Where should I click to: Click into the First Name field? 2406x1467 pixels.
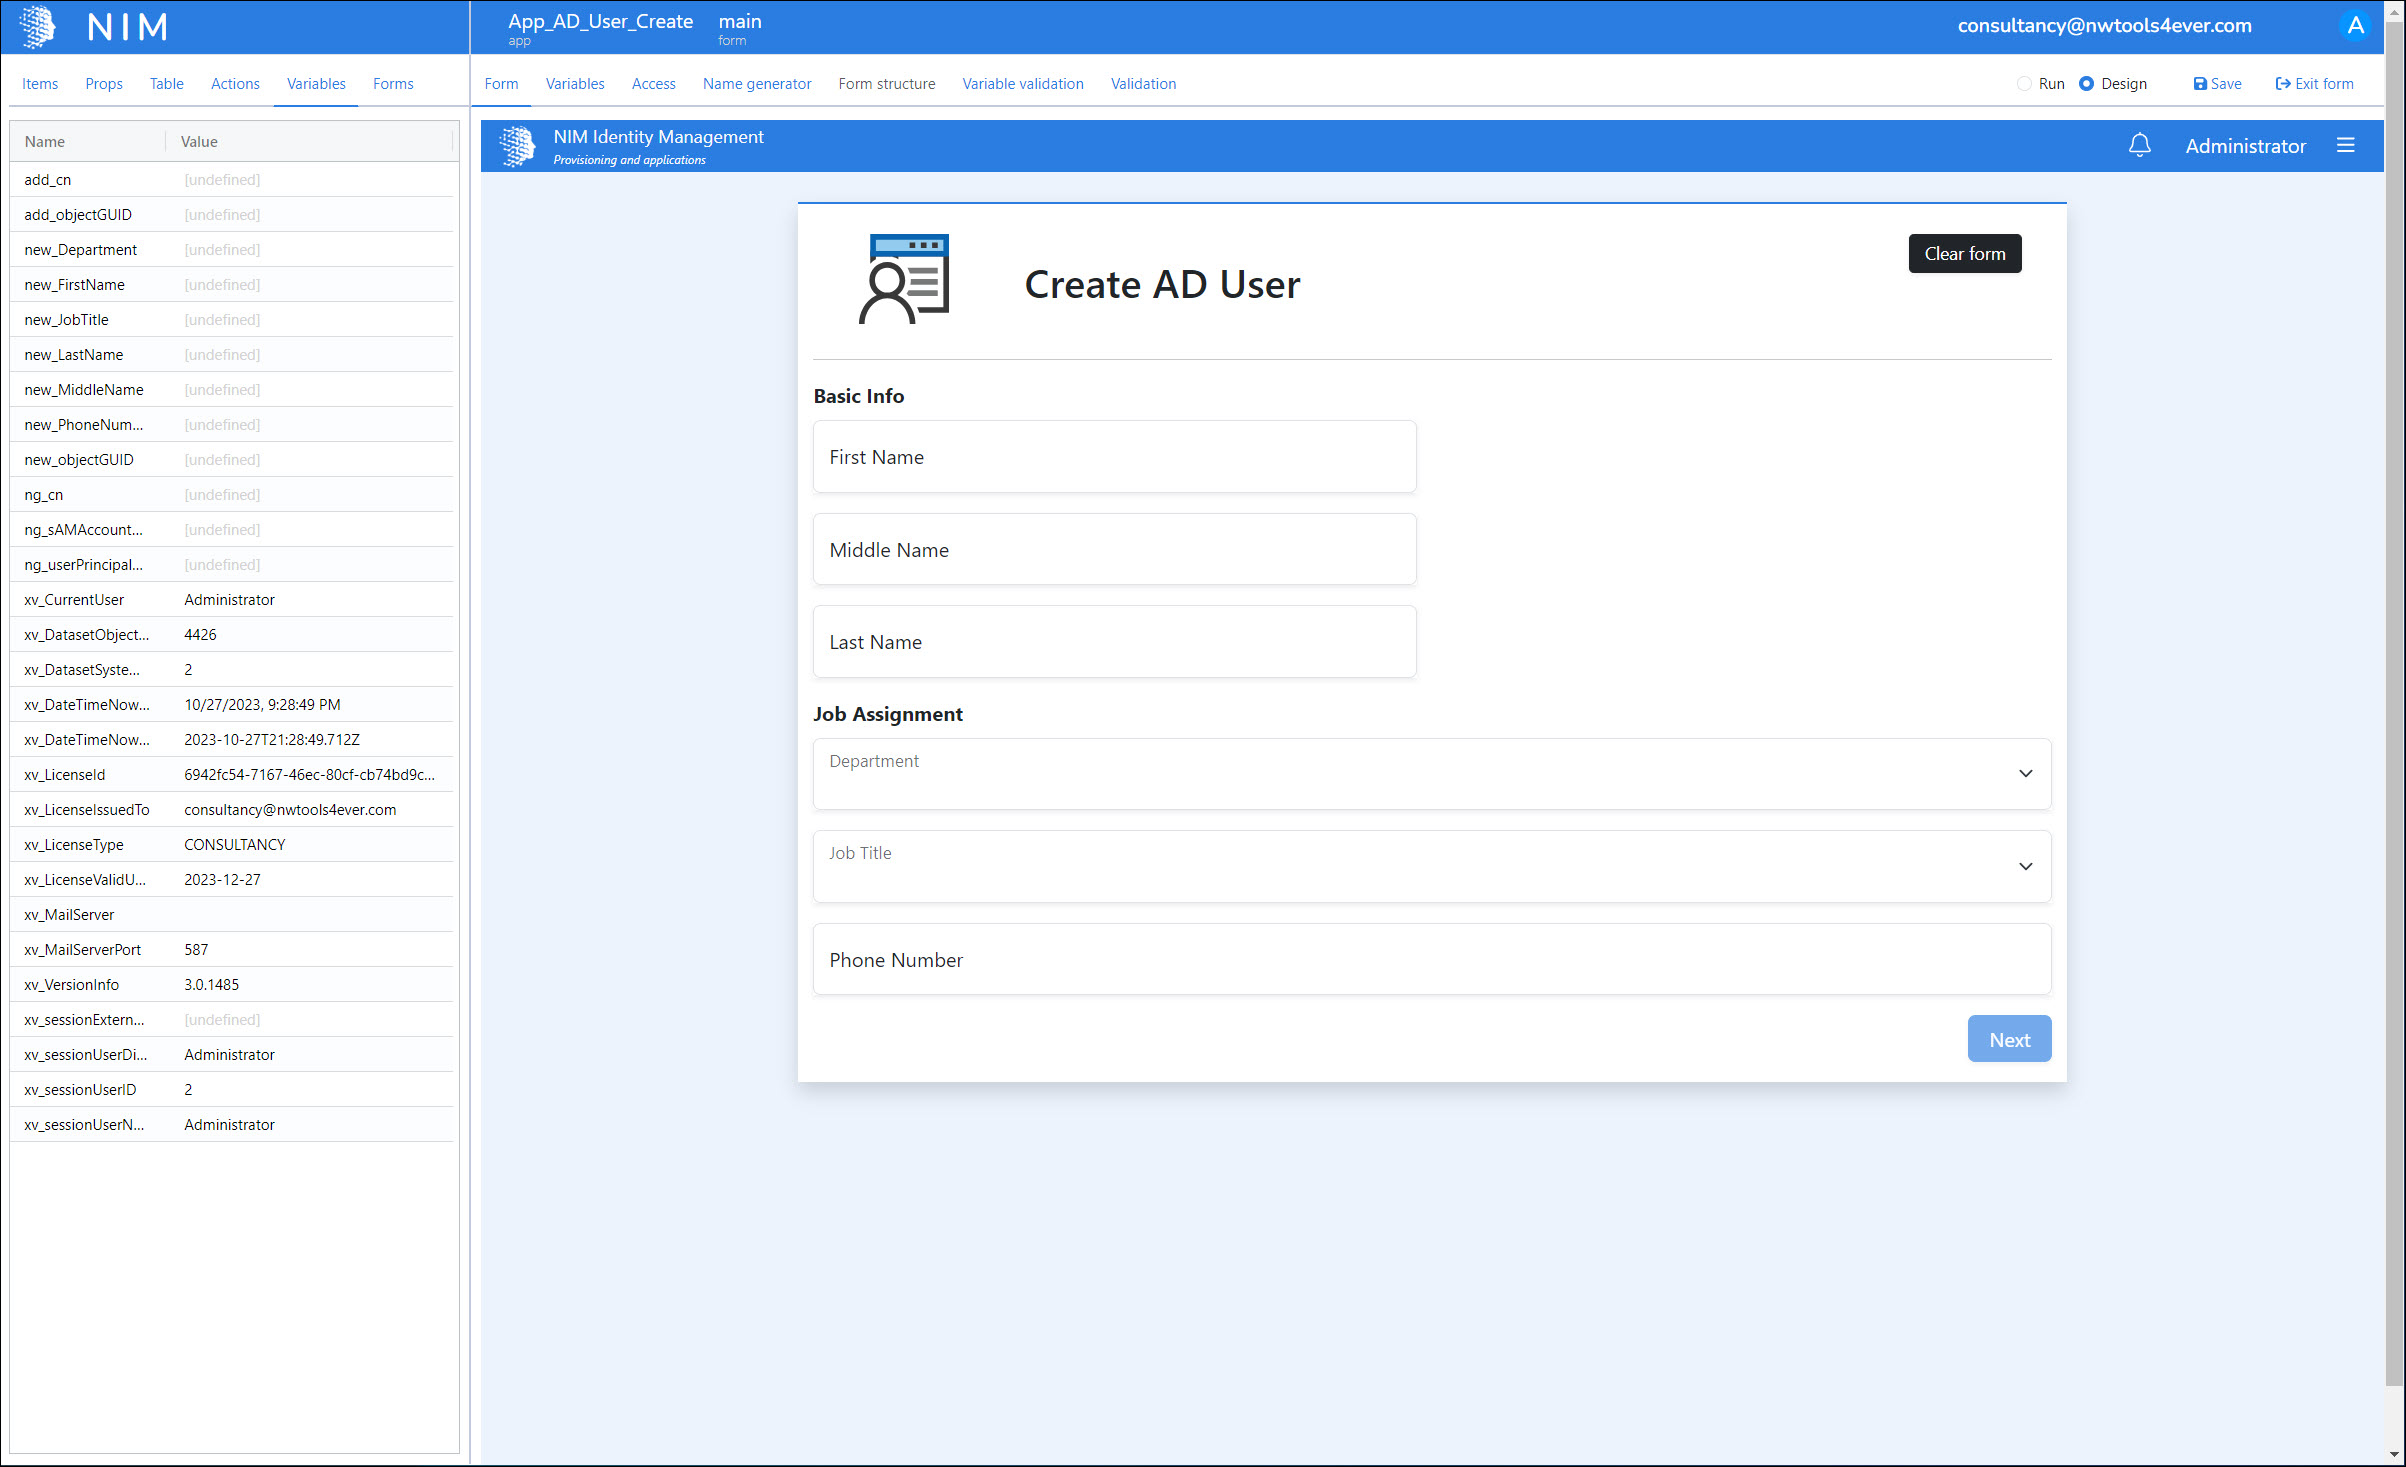point(1114,457)
